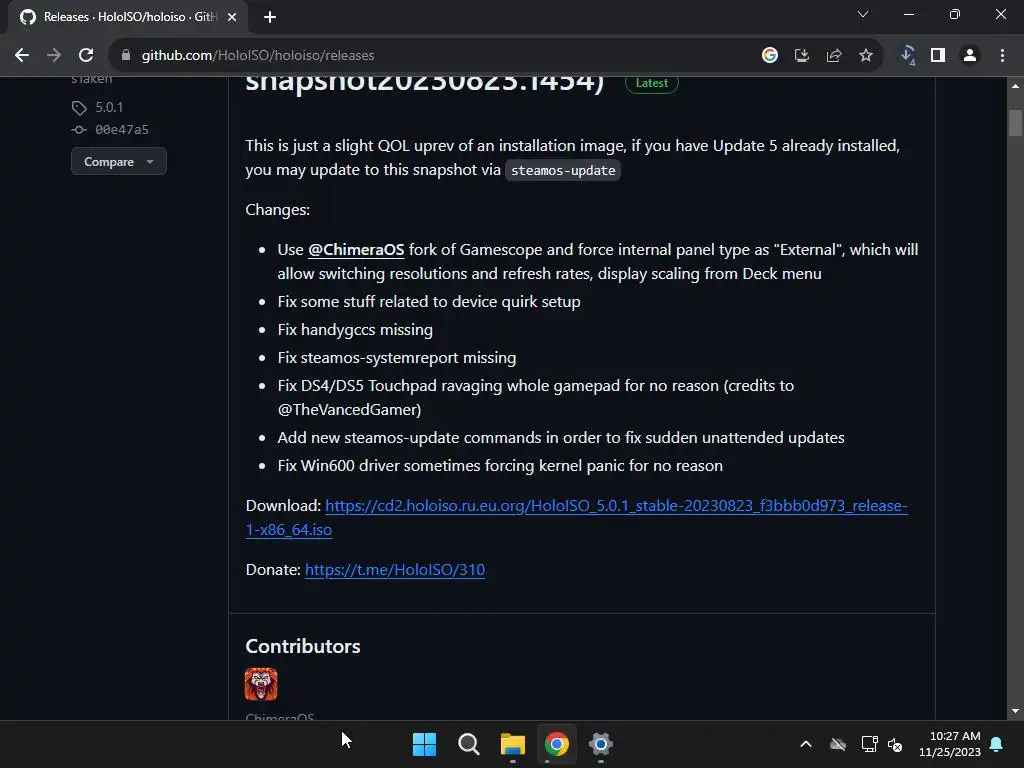Download the HoloISO 5.0.1 ISO link
Viewport: 1024px width, 768px height.
[577, 517]
